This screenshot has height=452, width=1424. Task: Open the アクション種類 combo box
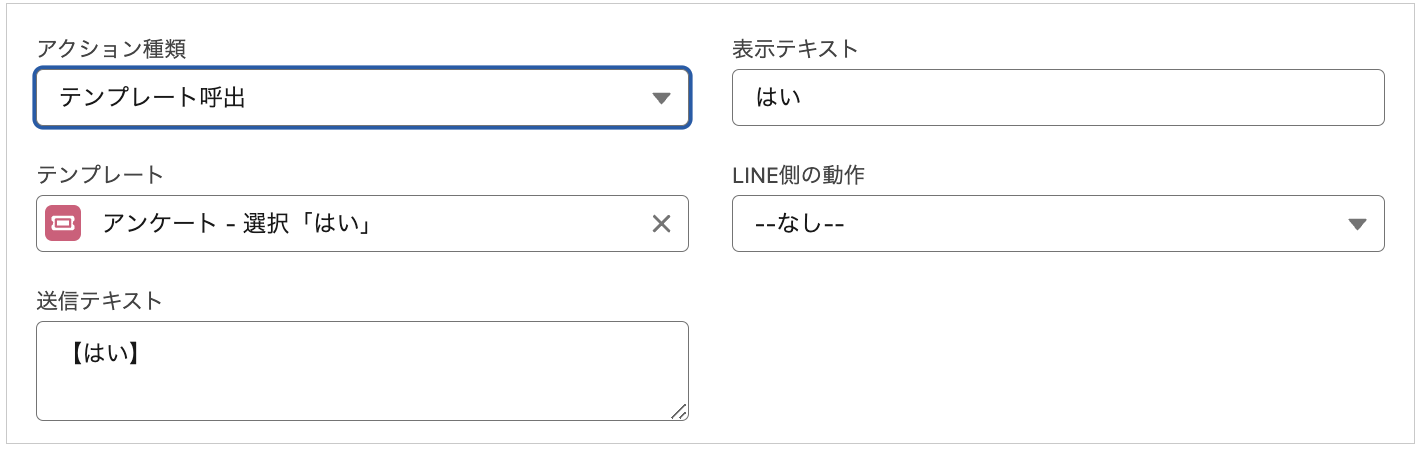coord(362,98)
